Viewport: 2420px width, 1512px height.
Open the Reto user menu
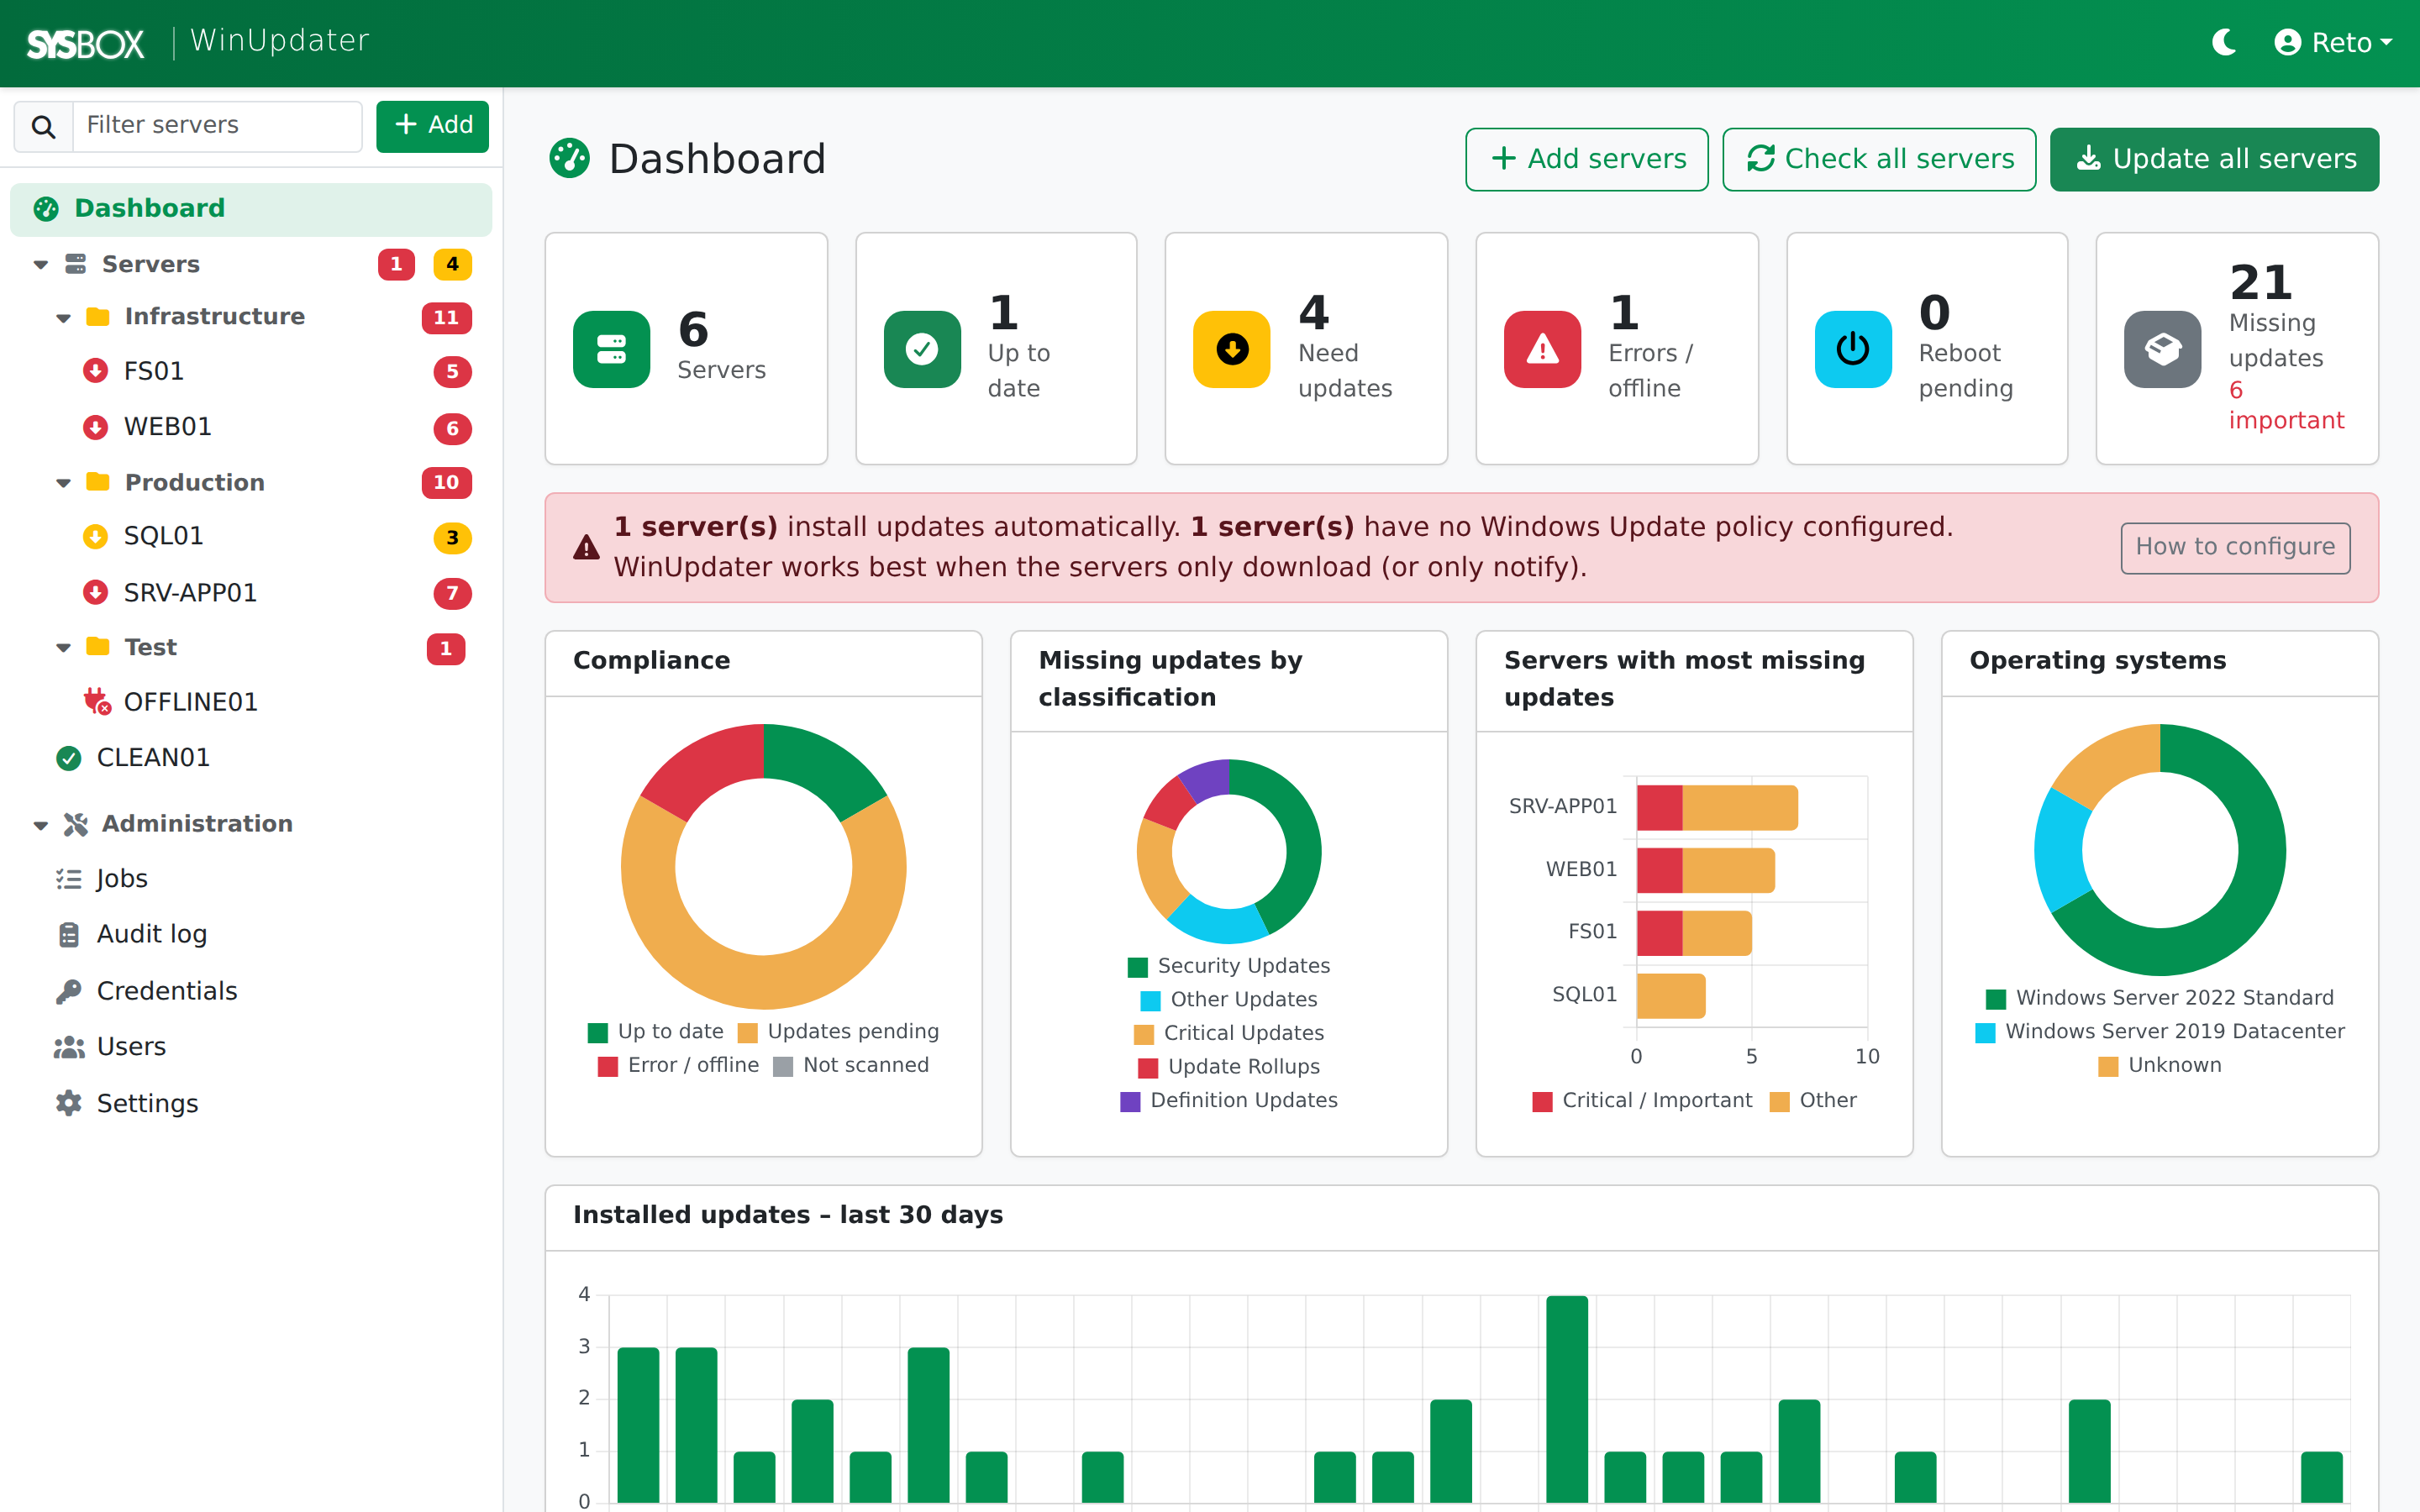(x=2332, y=42)
